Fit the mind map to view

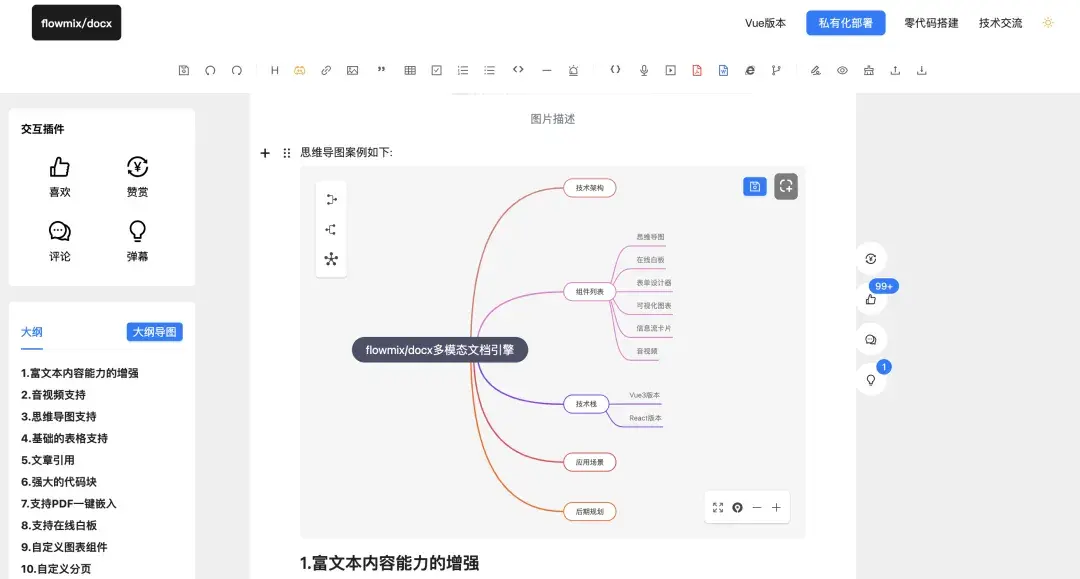click(718, 507)
